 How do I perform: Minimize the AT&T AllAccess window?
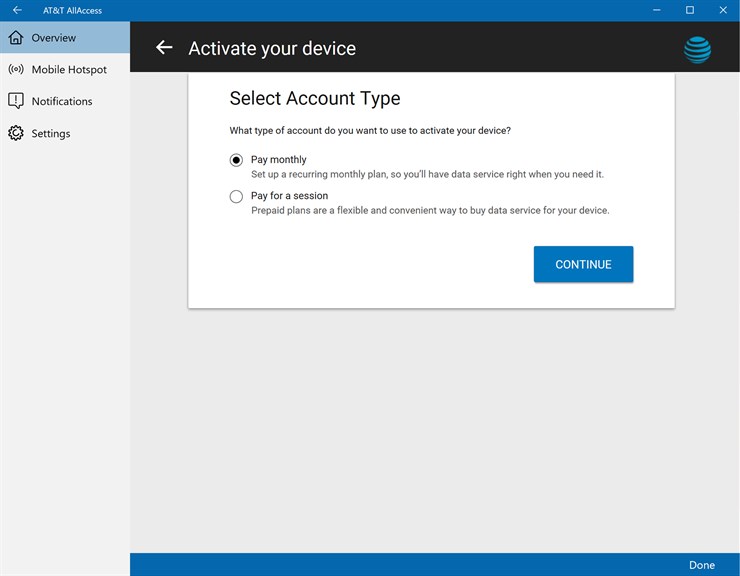(656, 10)
